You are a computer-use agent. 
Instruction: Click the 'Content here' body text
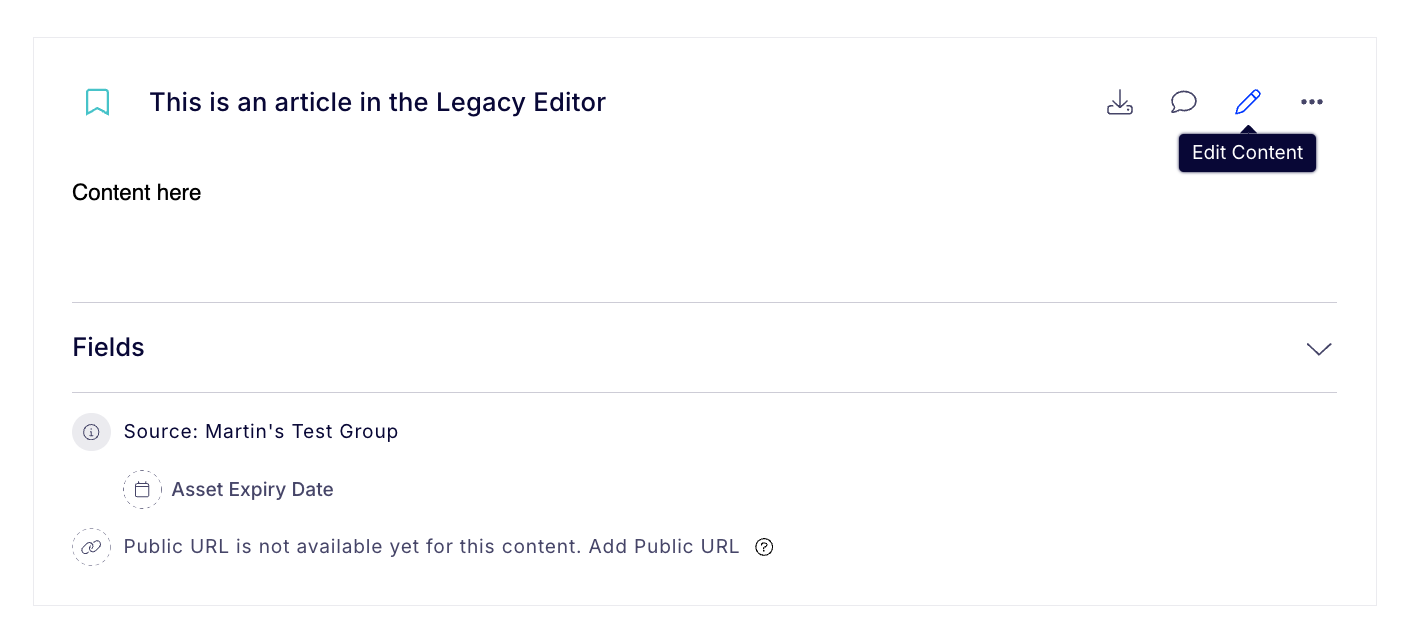pos(136,193)
